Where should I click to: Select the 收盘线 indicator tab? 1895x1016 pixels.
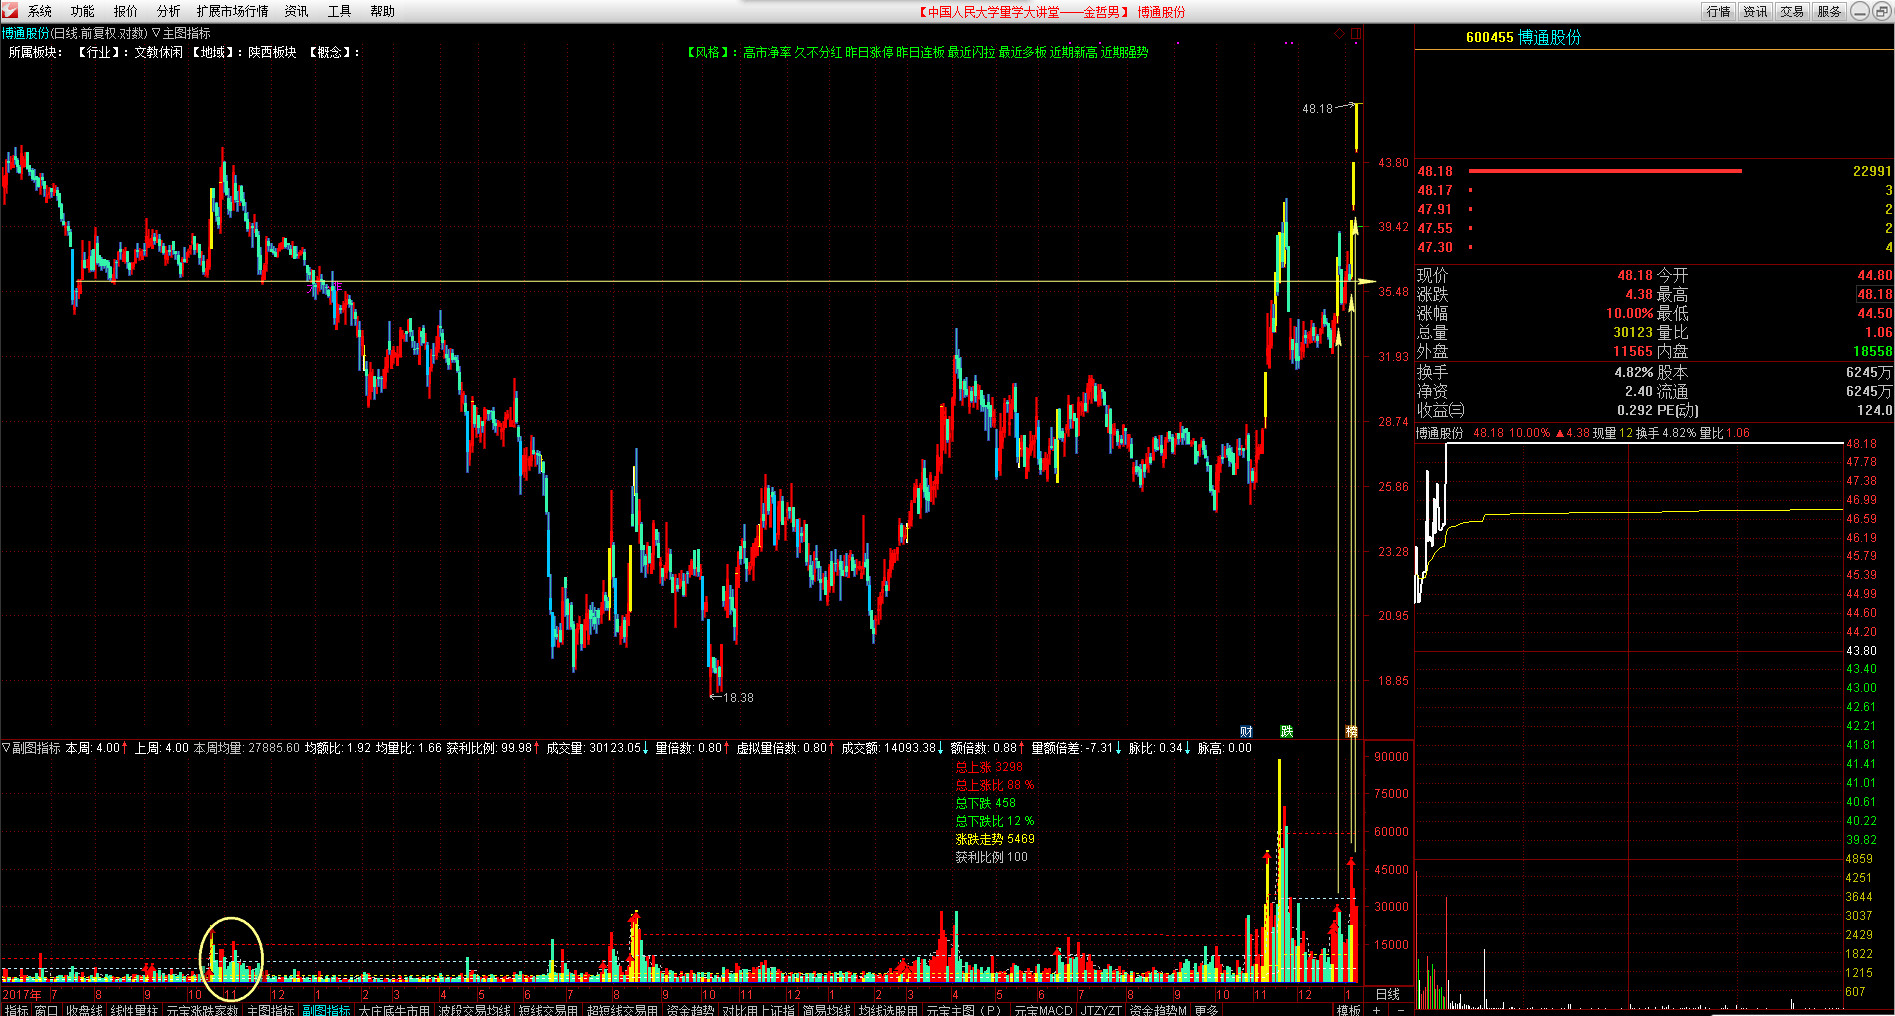84,1009
